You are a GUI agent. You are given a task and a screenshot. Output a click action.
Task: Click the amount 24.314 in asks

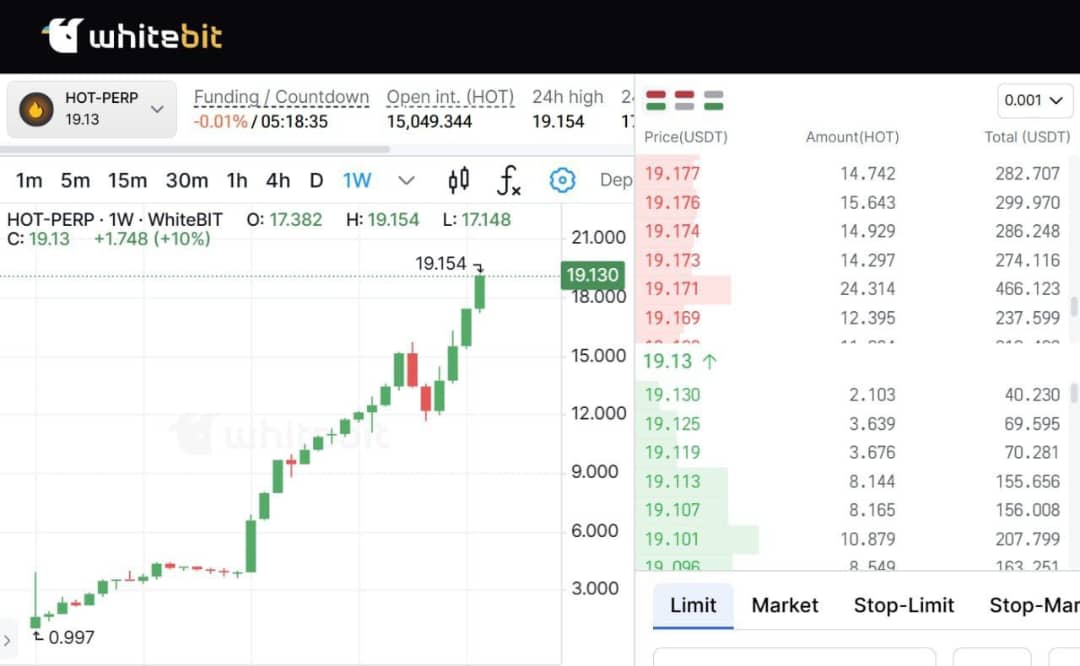click(x=867, y=289)
